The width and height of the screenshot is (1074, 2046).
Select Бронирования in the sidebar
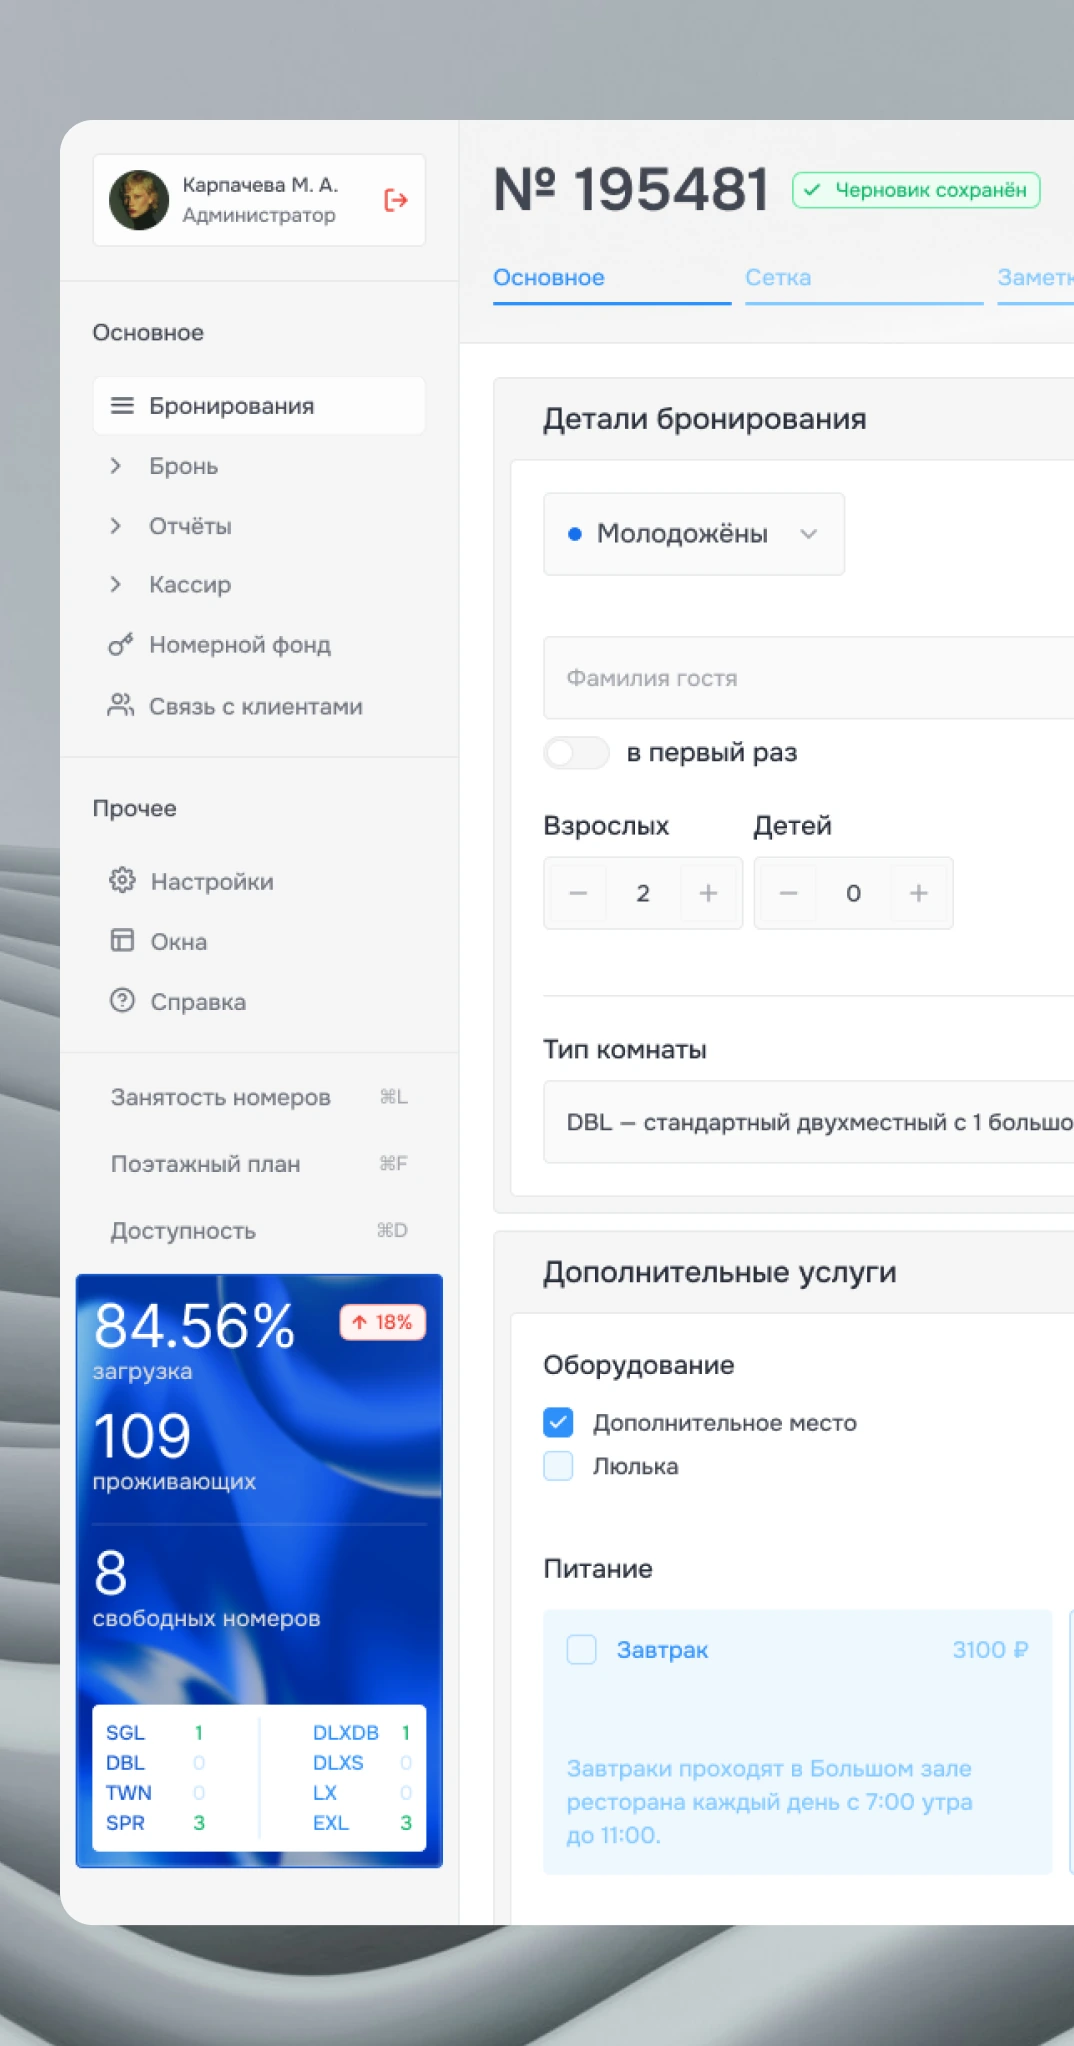259,406
